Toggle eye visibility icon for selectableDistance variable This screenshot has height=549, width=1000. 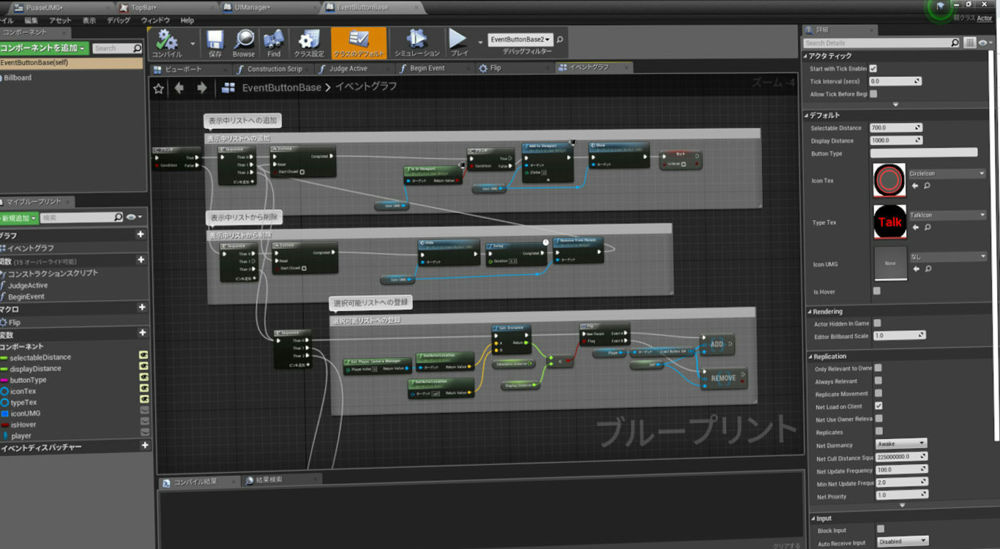[x=143, y=356]
